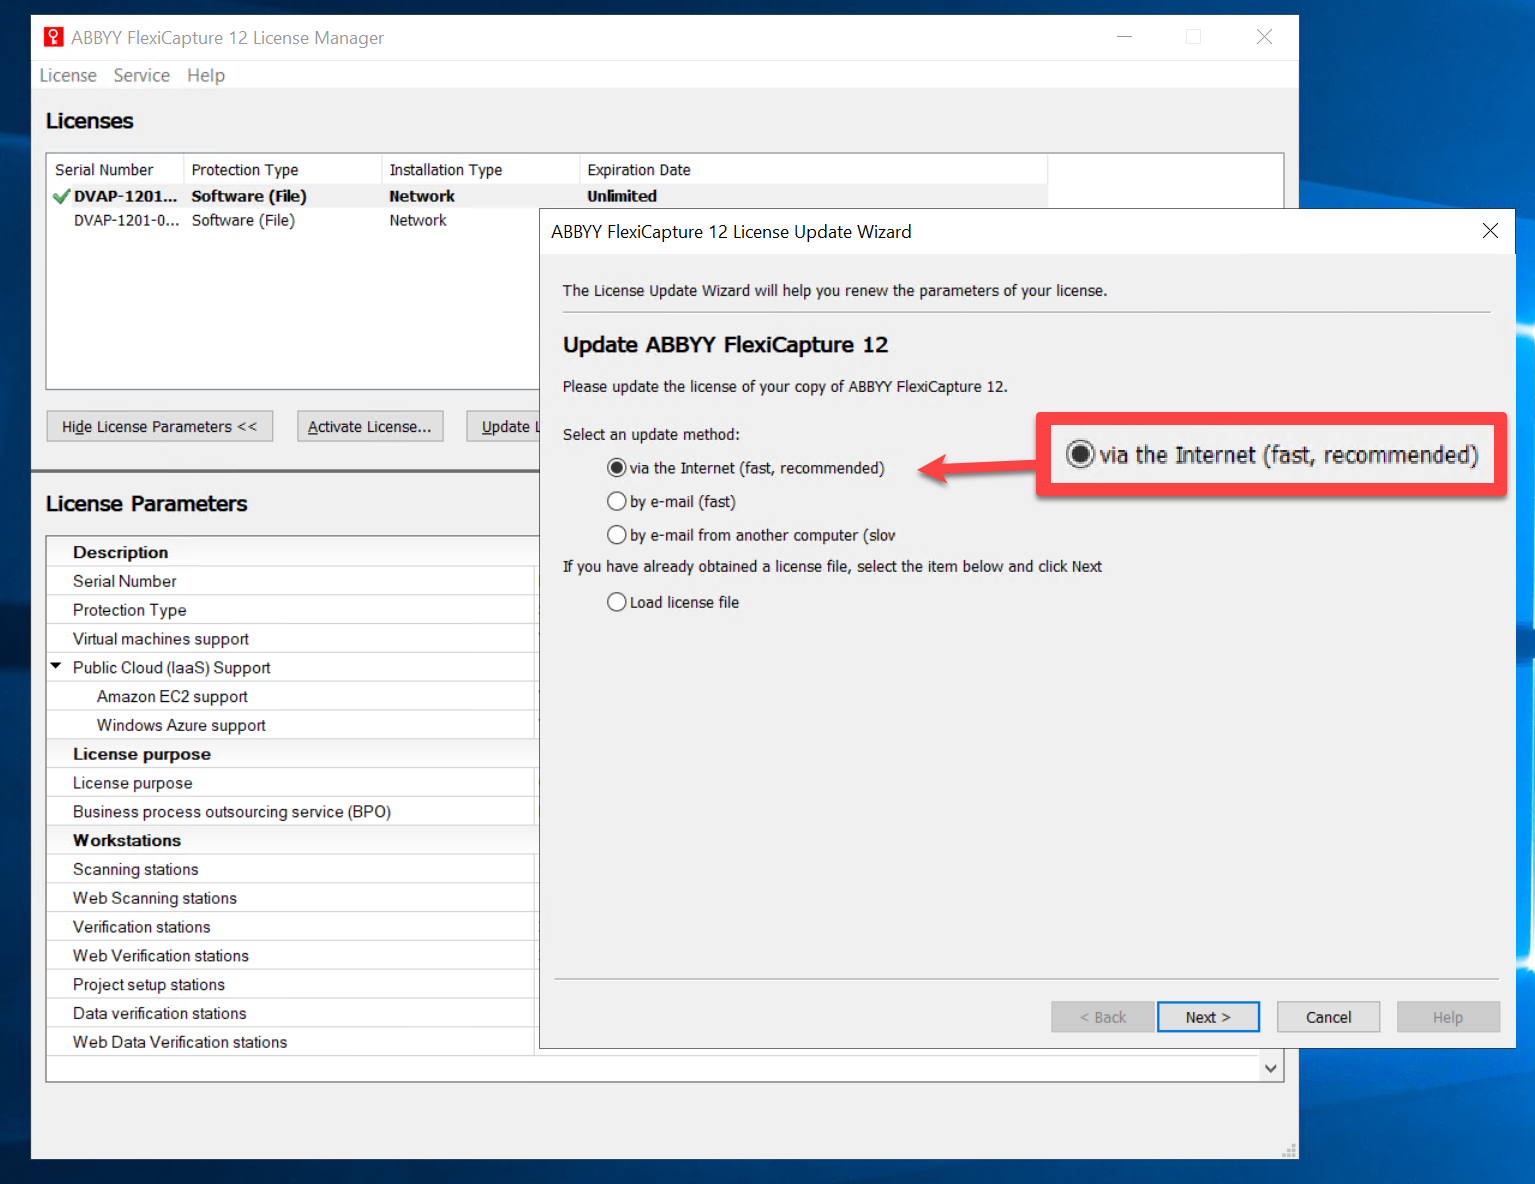Screen dimensions: 1535x1184
Task: Click Activate License button
Action: [x=370, y=426]
